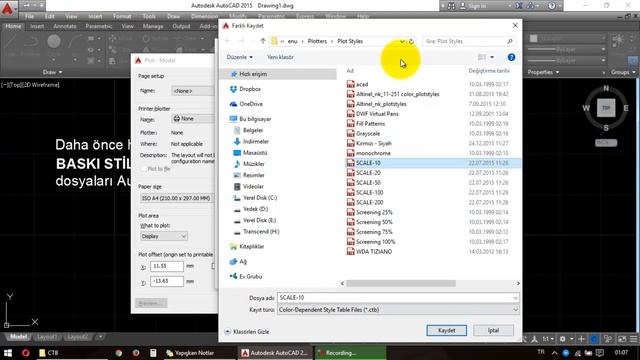
Task: Open the Home ribbon tab
Action: tap(13, 26)
